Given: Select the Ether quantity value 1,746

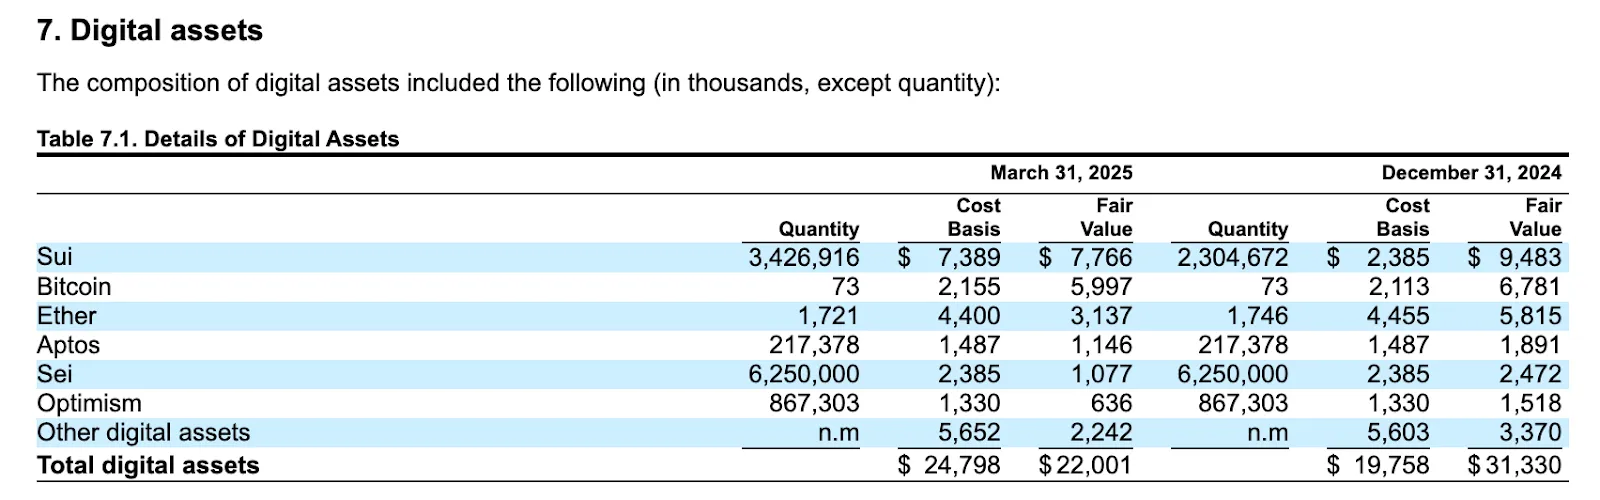Looking at the screenshot, I should [1257, 316].
